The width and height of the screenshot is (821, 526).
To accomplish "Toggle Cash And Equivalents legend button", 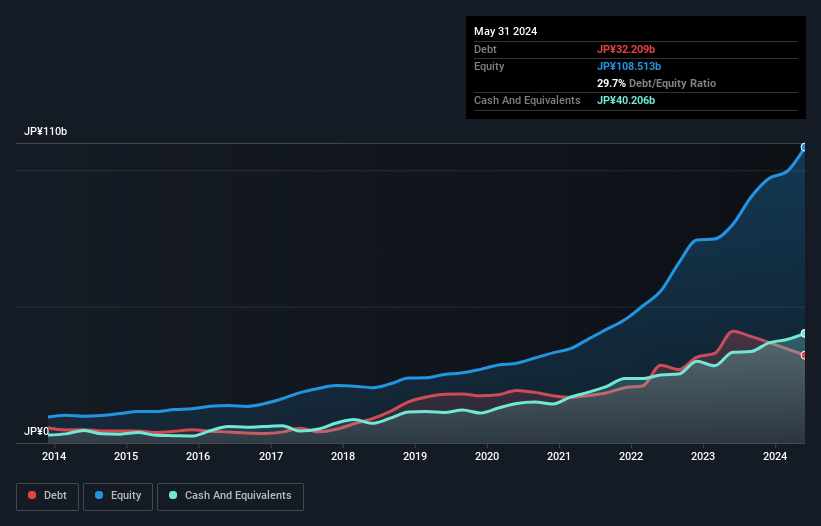I will pyautogui.click(x=230, y=496).
